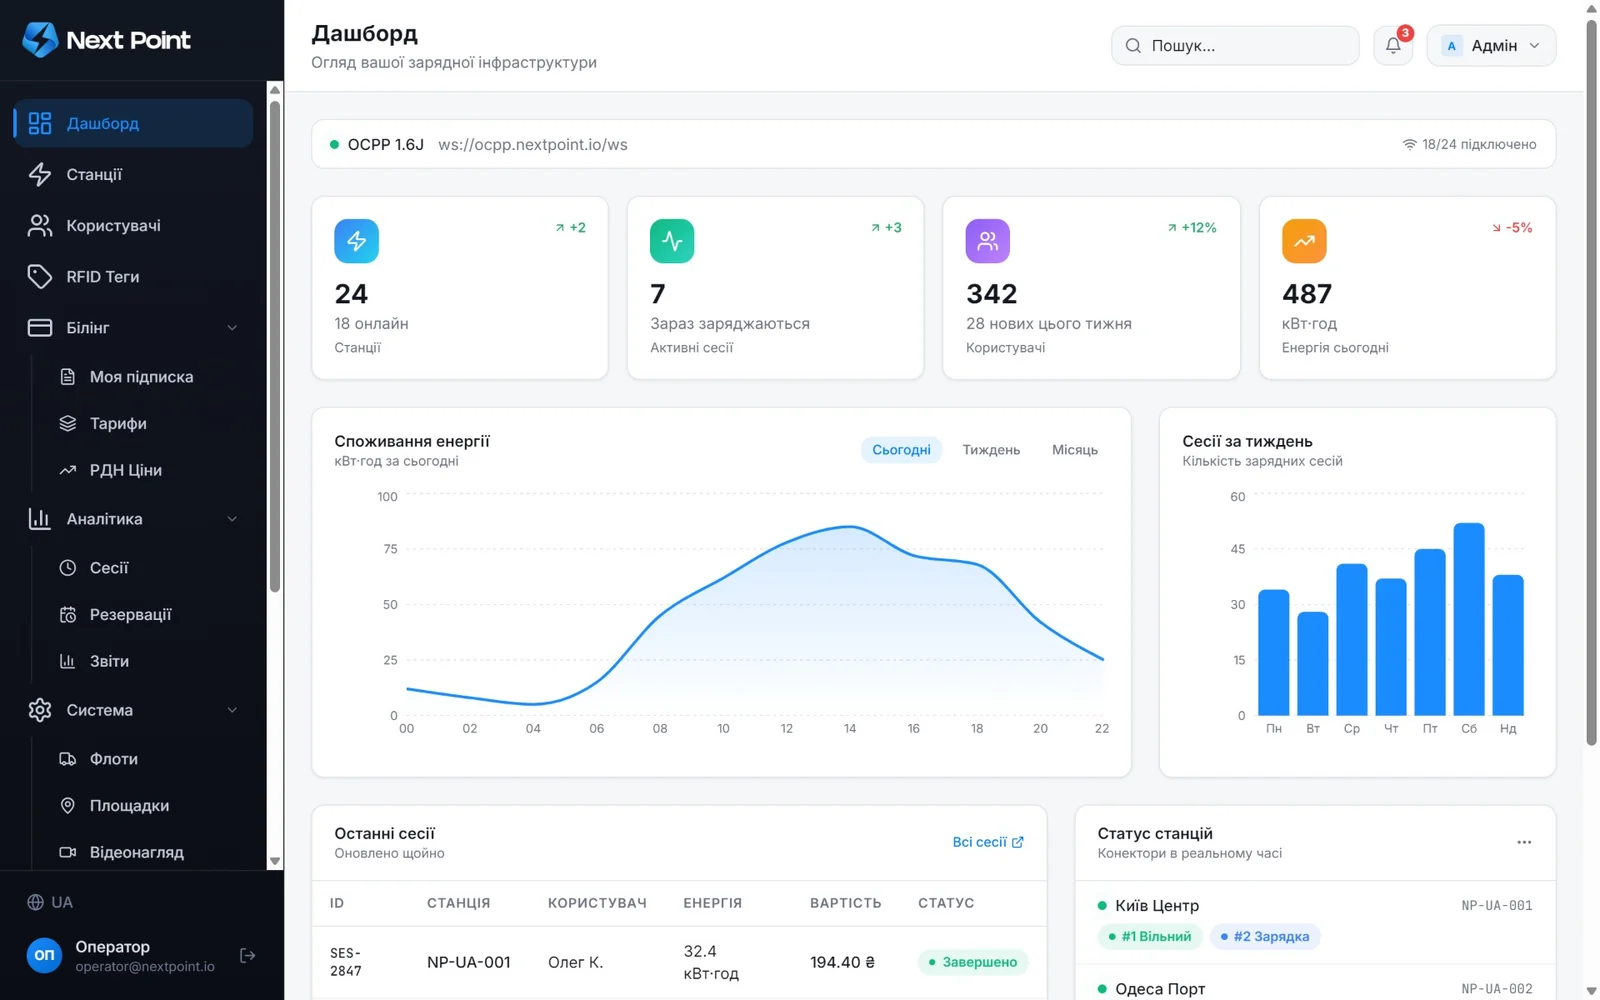Screen dimensions: 1600x1000
Task: Click session ID SES-2847
Action: (346, 962)
